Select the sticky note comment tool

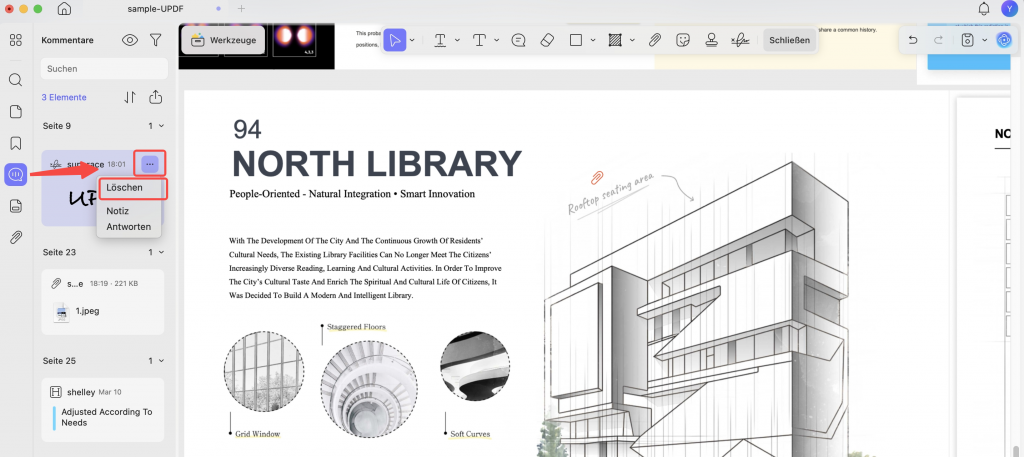tap(519, 40)
